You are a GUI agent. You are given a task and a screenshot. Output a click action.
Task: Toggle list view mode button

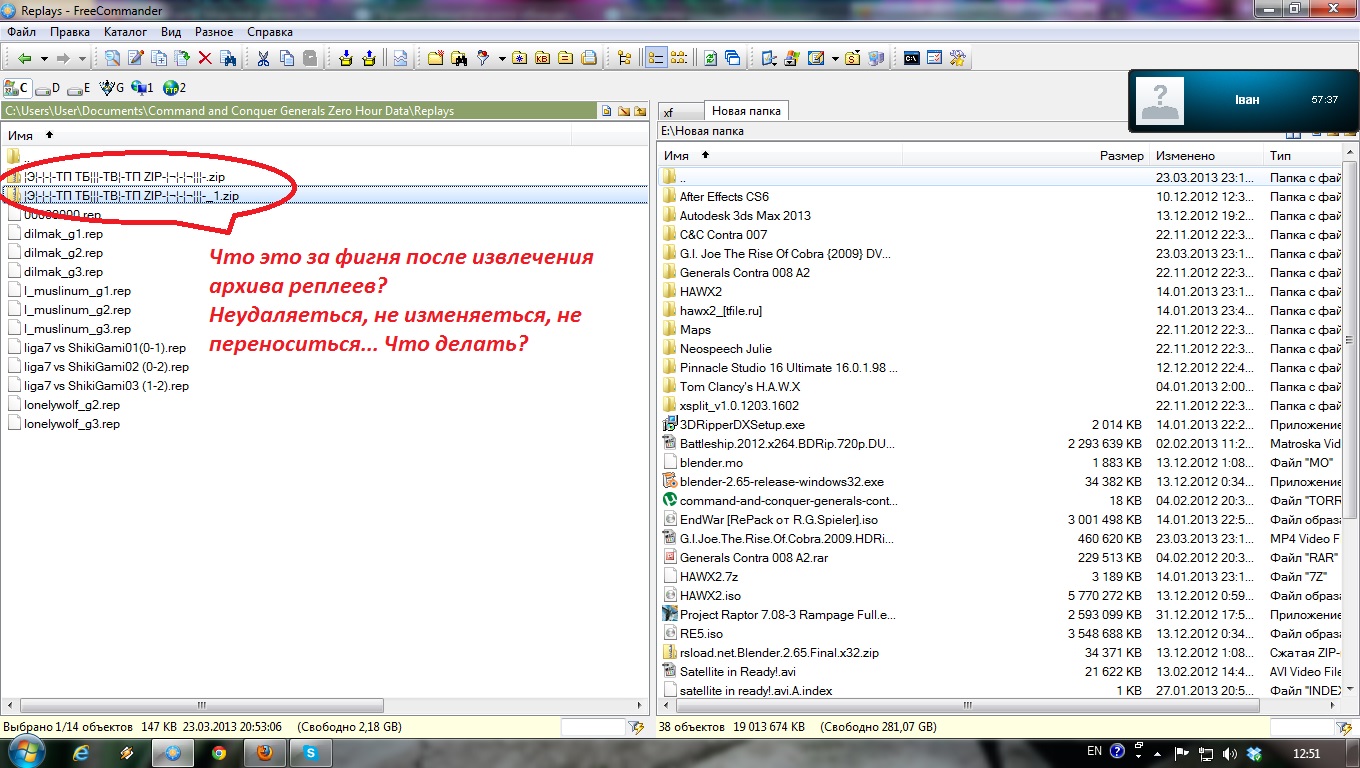click(x=679, y=58)
